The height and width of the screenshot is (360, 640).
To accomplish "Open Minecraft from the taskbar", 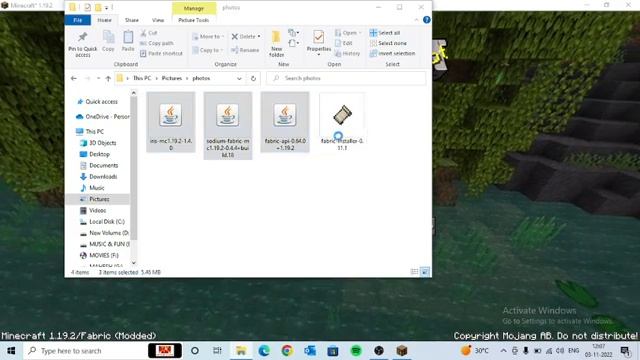I will (x=402, y=351).
